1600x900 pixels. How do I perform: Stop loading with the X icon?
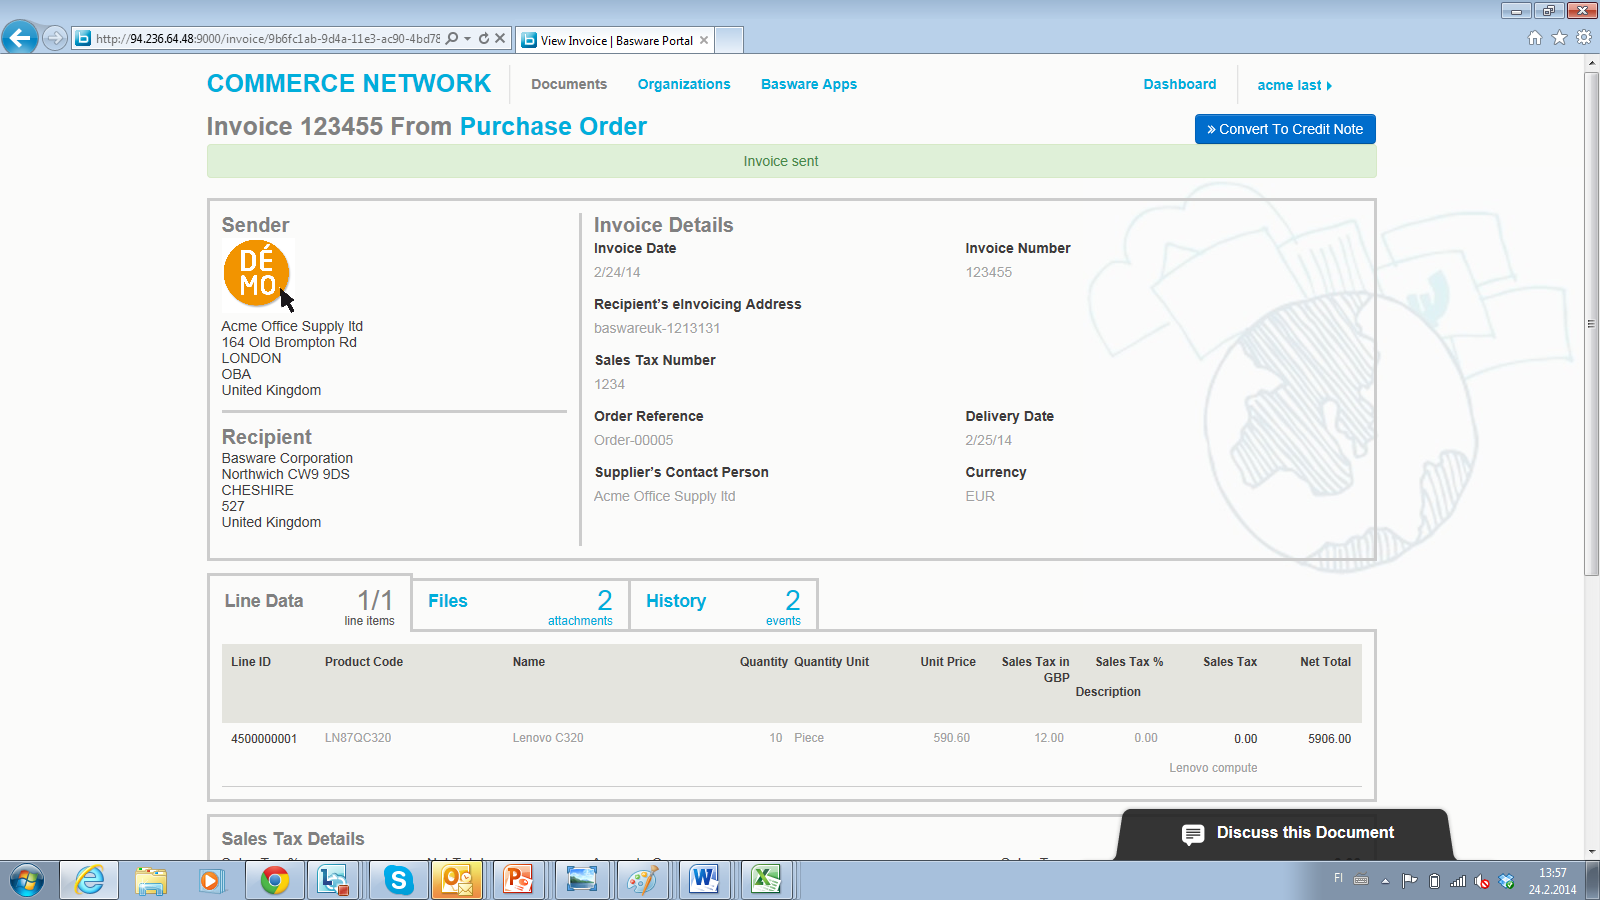click(500, 38)
